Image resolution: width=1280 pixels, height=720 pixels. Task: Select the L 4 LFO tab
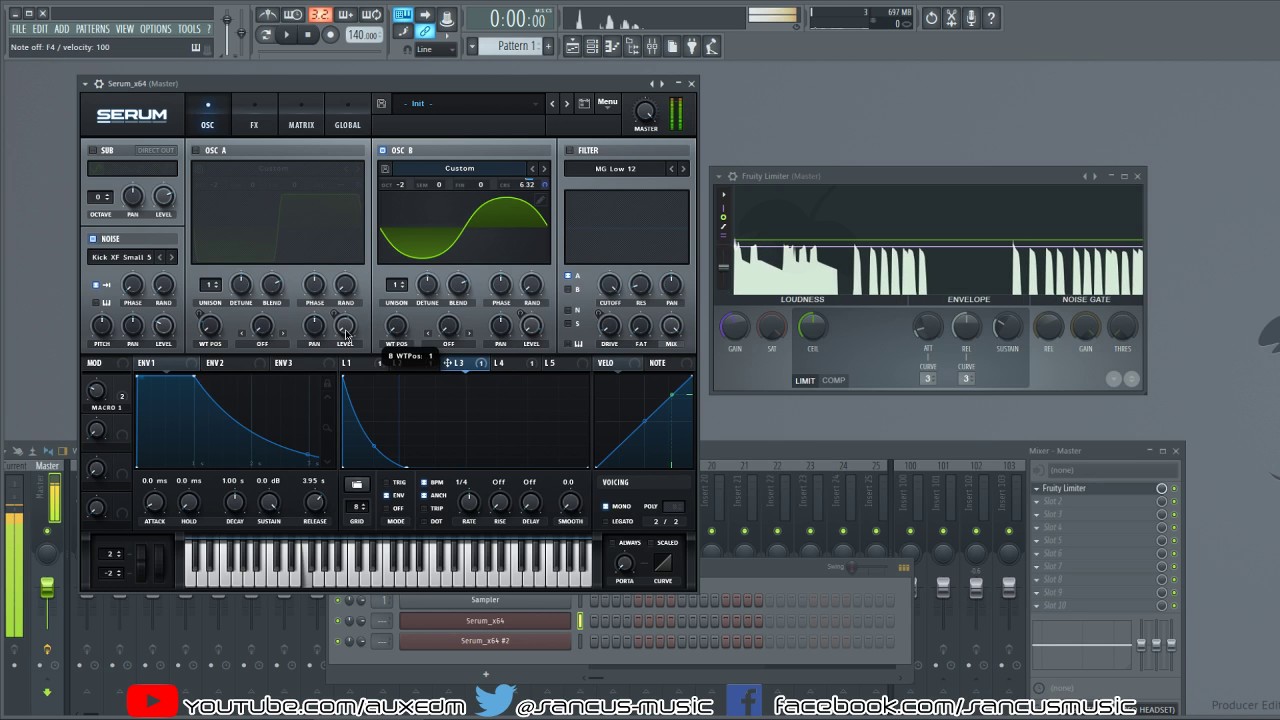click(499, 363)
